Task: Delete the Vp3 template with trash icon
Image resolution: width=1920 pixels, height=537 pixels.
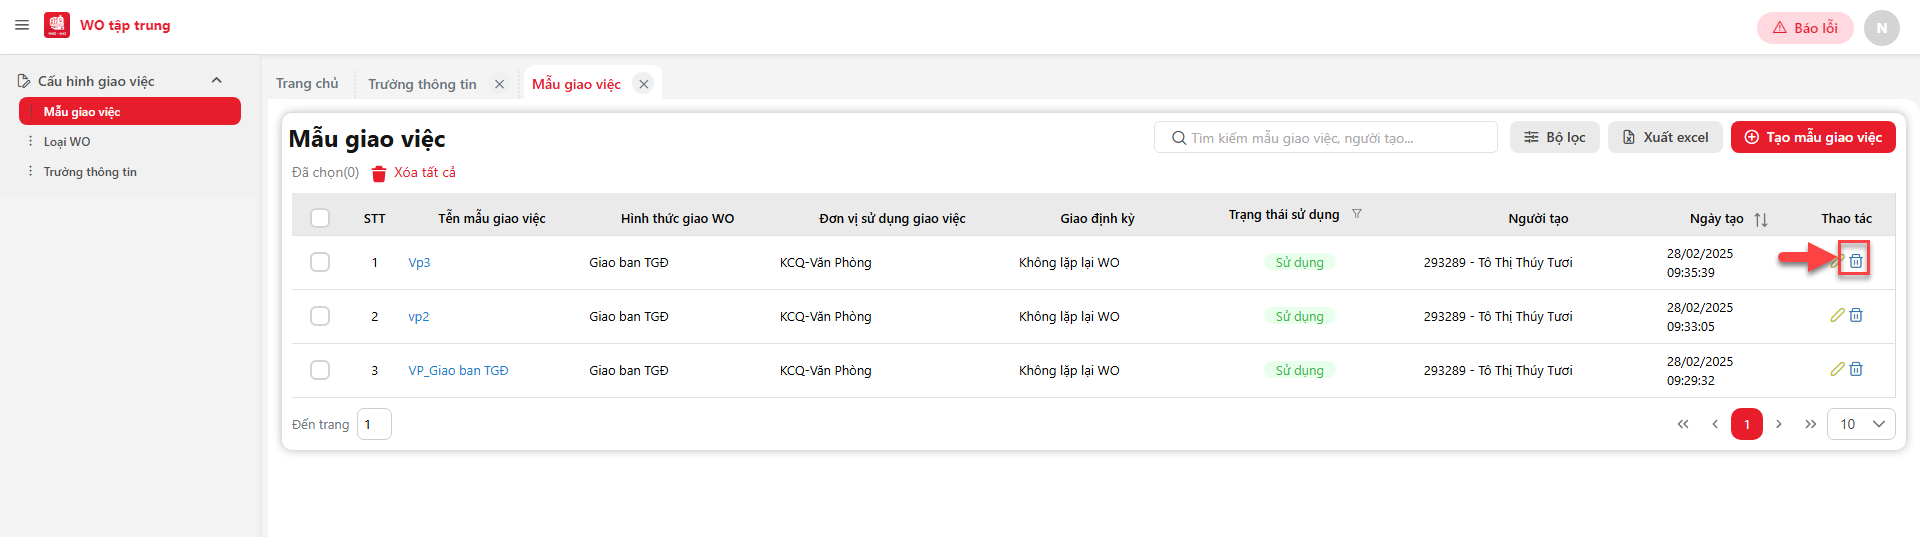Action: click(1856, 261)
